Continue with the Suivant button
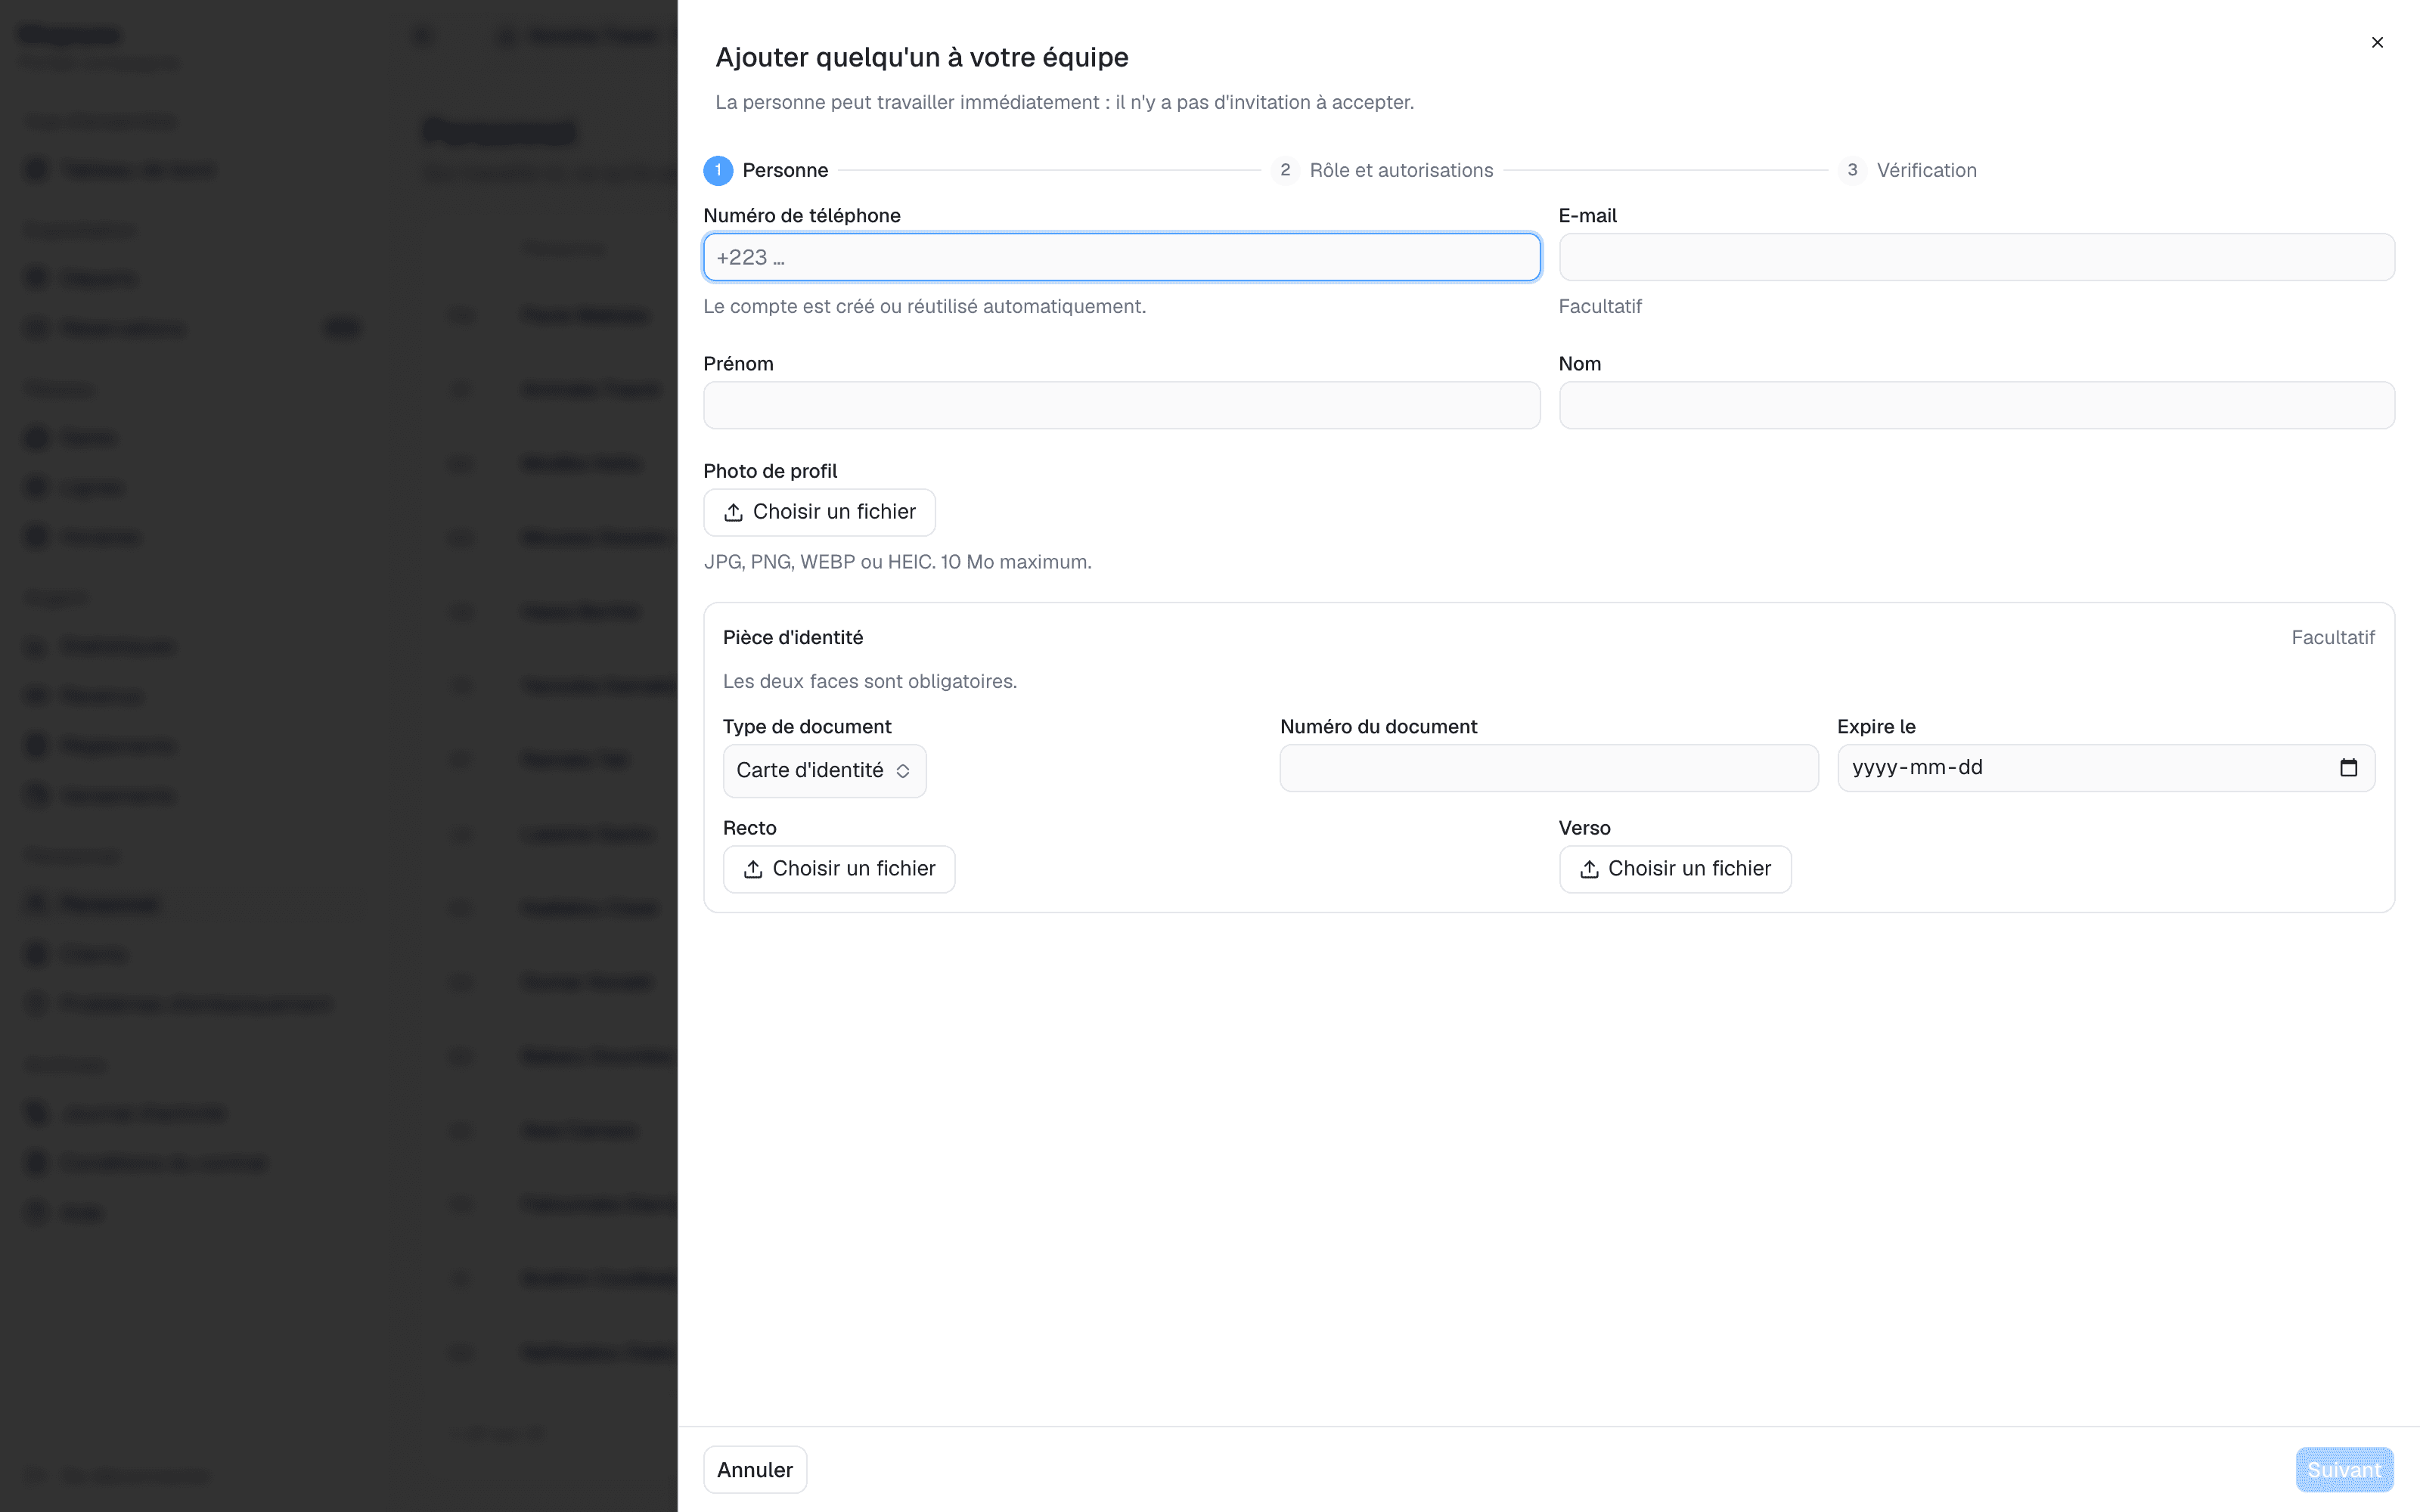The height and width of the screenshot is (1512, 2420). [x=2344, y=1470]
